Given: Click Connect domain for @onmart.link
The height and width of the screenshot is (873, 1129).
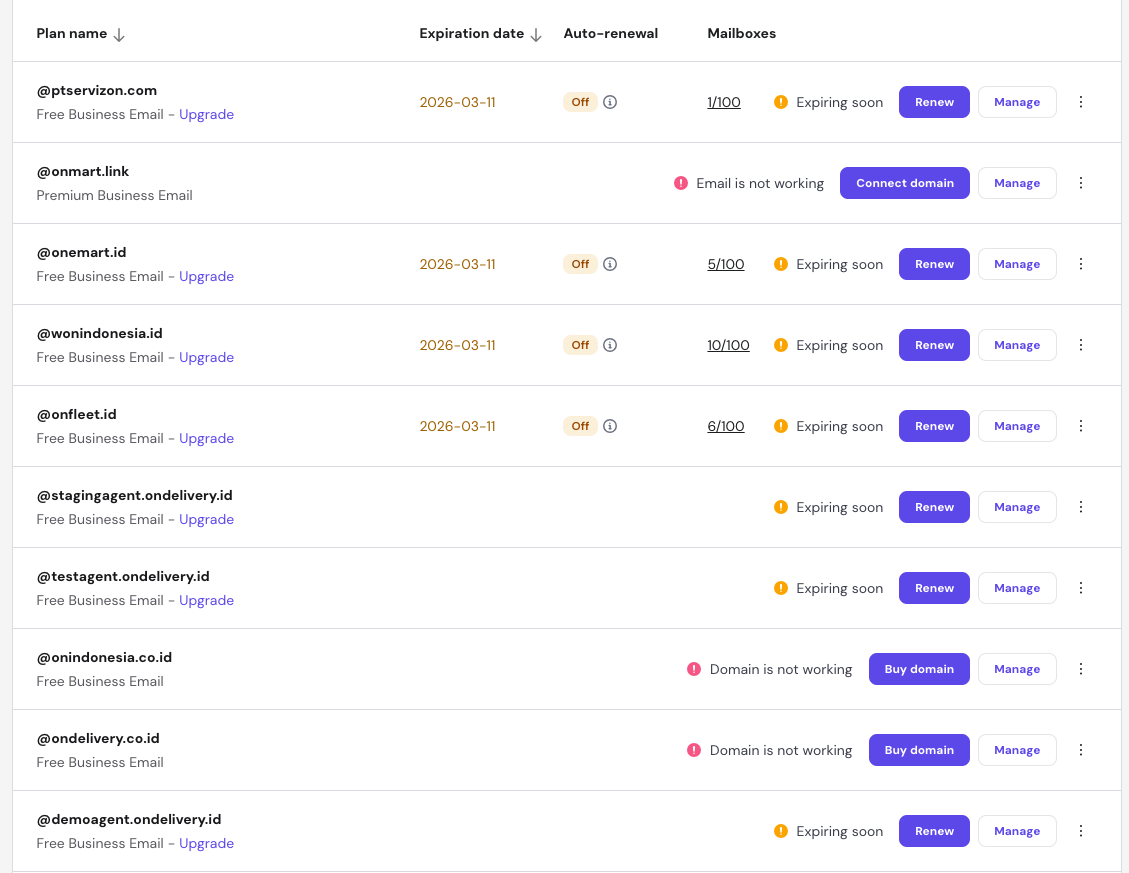Looking at the screenshot, I should (x=904, y=183).
